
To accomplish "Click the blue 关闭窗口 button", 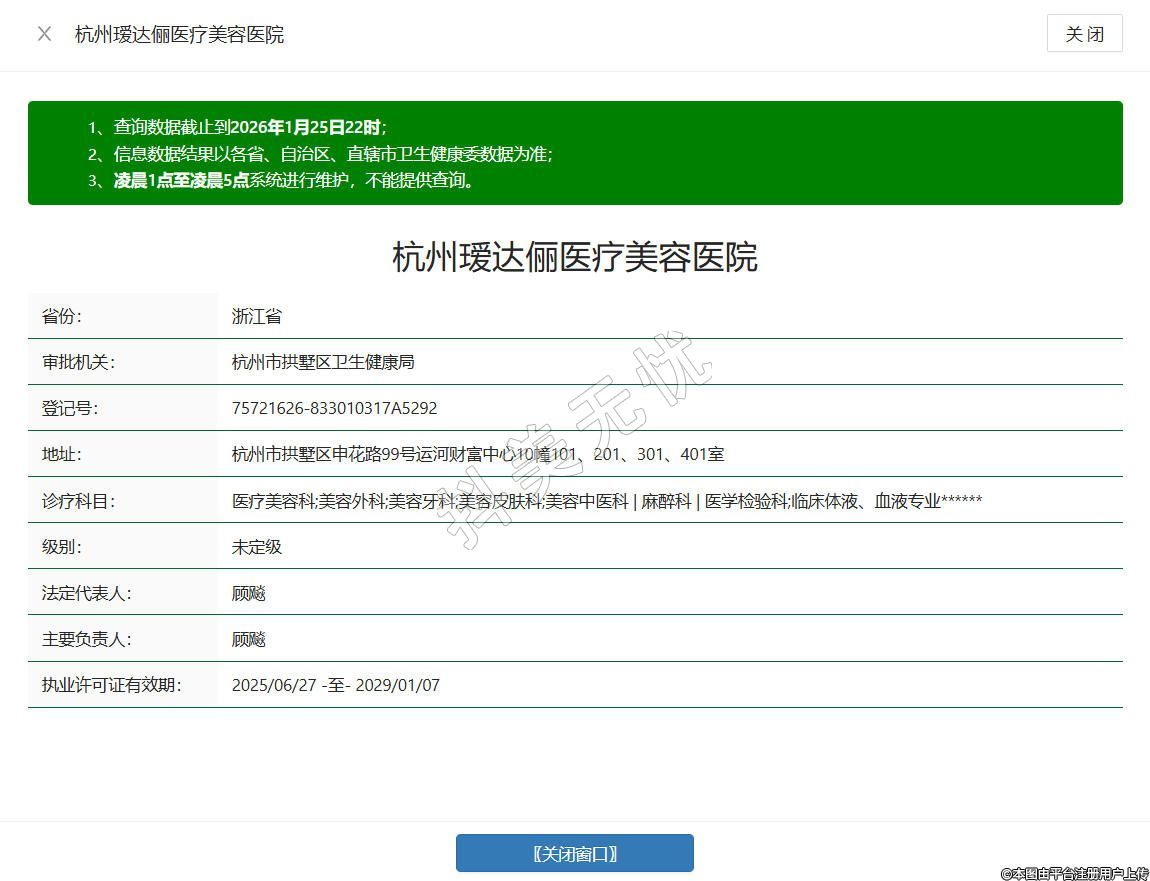I will [574, 853].
